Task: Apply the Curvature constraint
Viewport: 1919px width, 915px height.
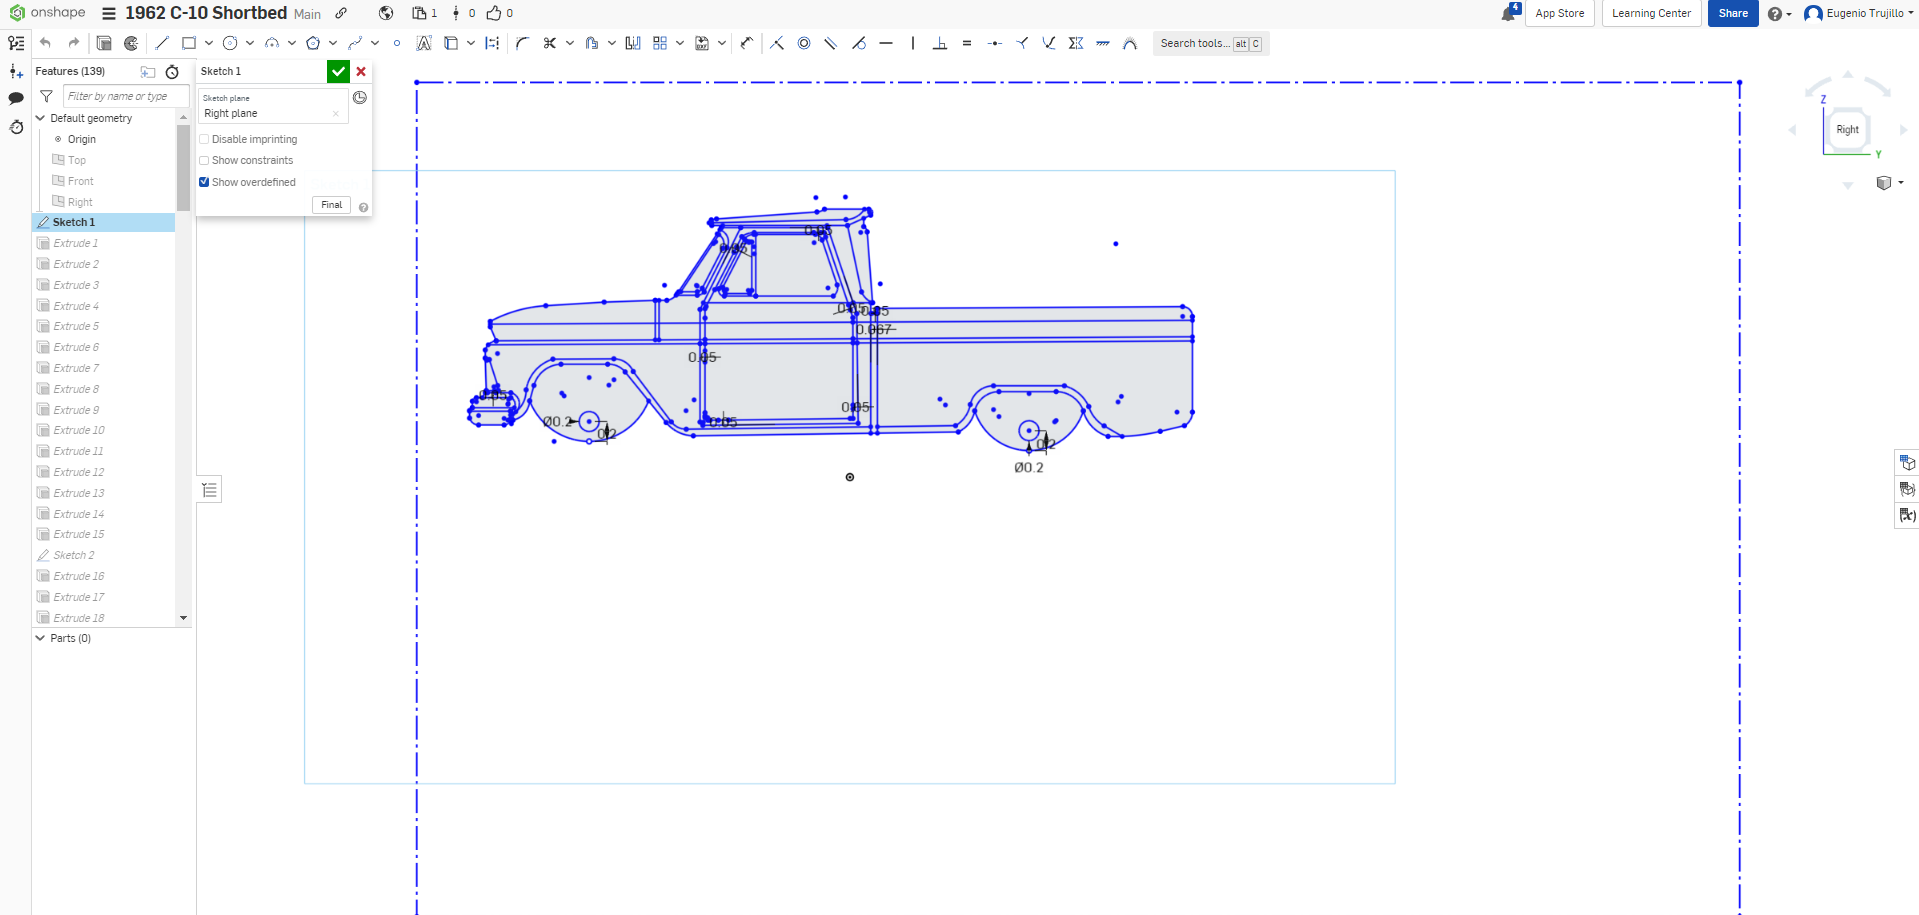Action: pos(1130,43)
